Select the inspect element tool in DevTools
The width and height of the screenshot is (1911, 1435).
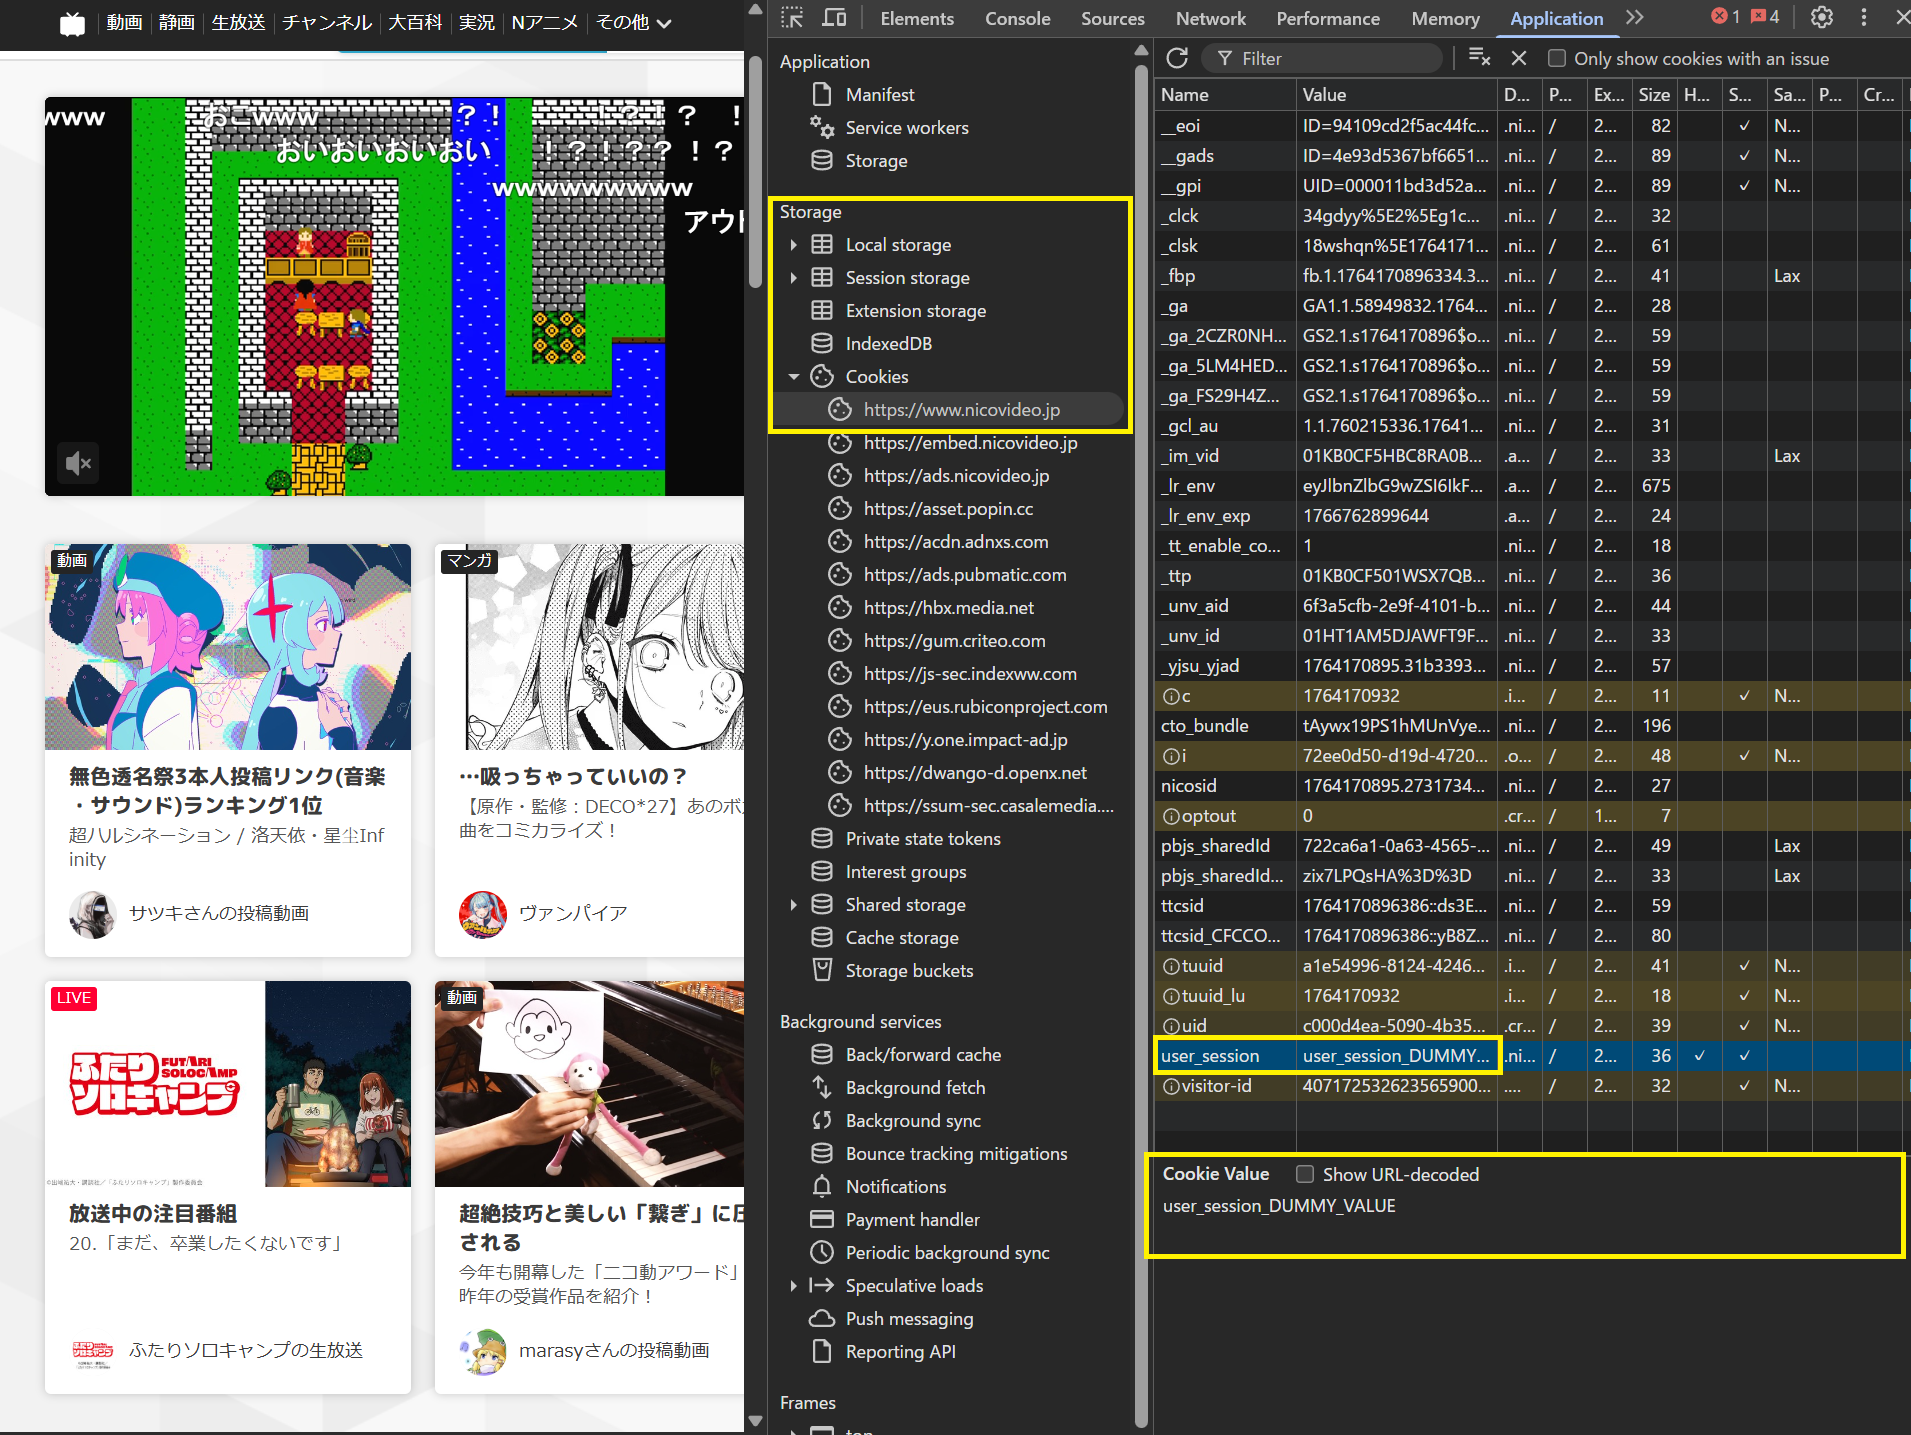pos(791,18)
